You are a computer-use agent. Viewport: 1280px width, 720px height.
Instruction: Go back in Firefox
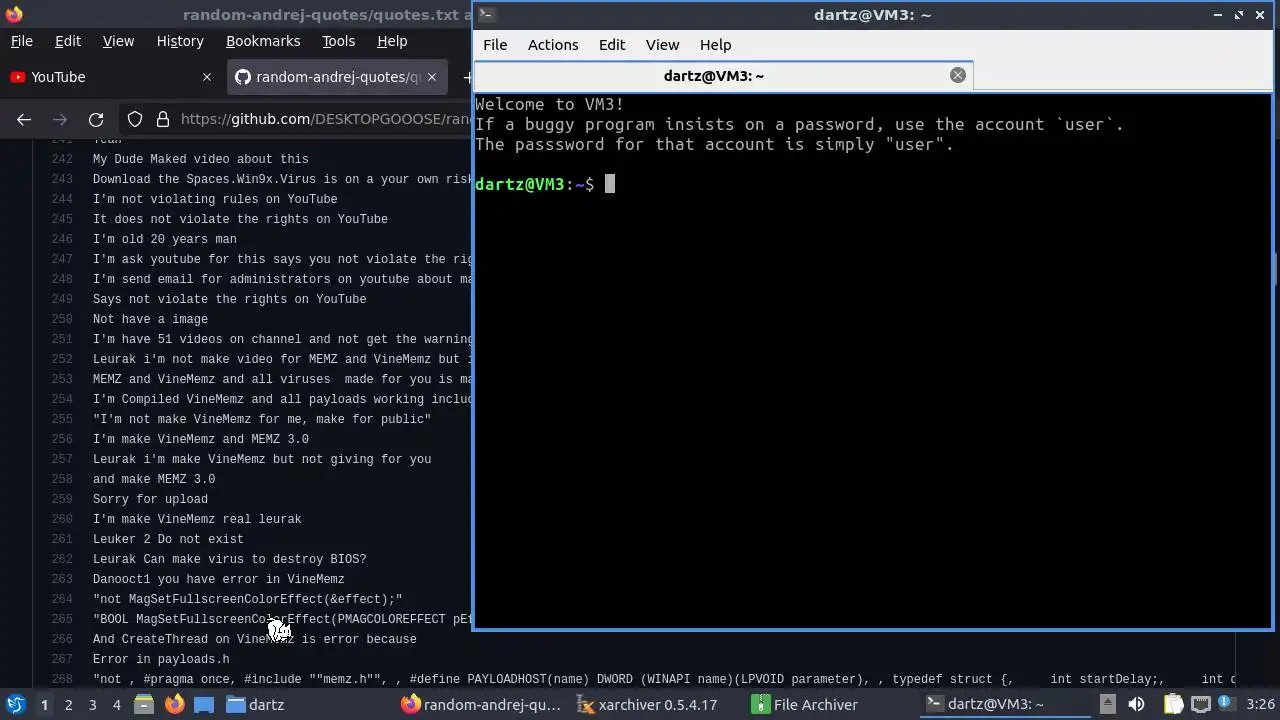point(24,119)
